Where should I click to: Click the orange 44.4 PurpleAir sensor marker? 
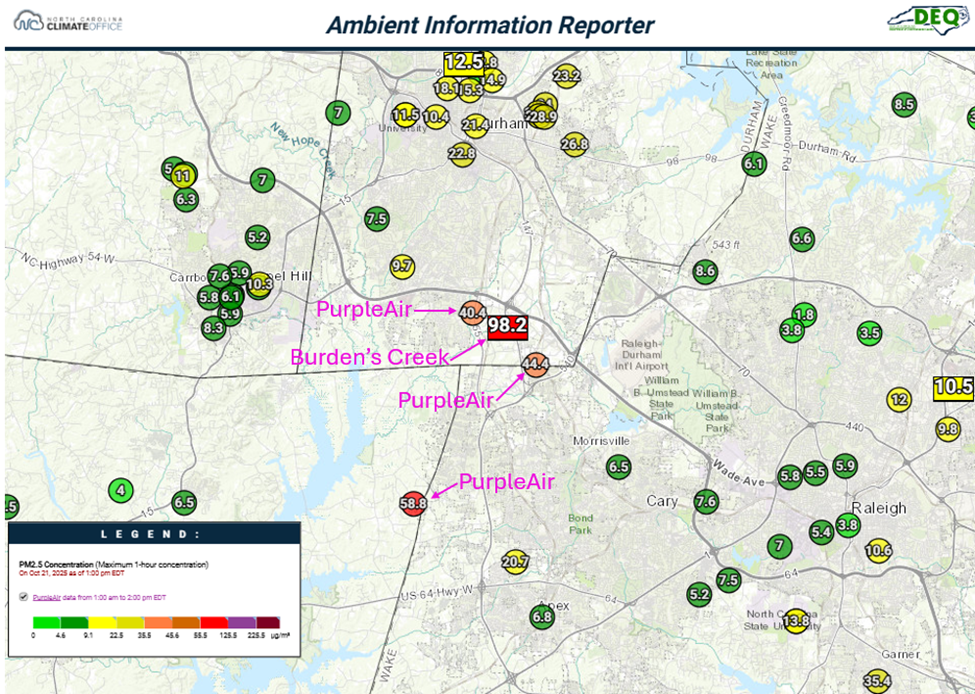pyautogui.click(x=536, y=364)
